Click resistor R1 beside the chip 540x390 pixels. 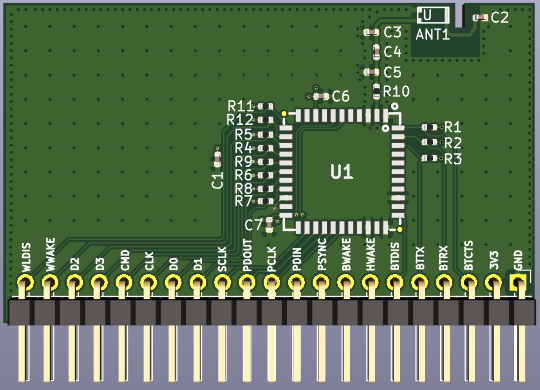pyautogui.click(x=429, y=127)
